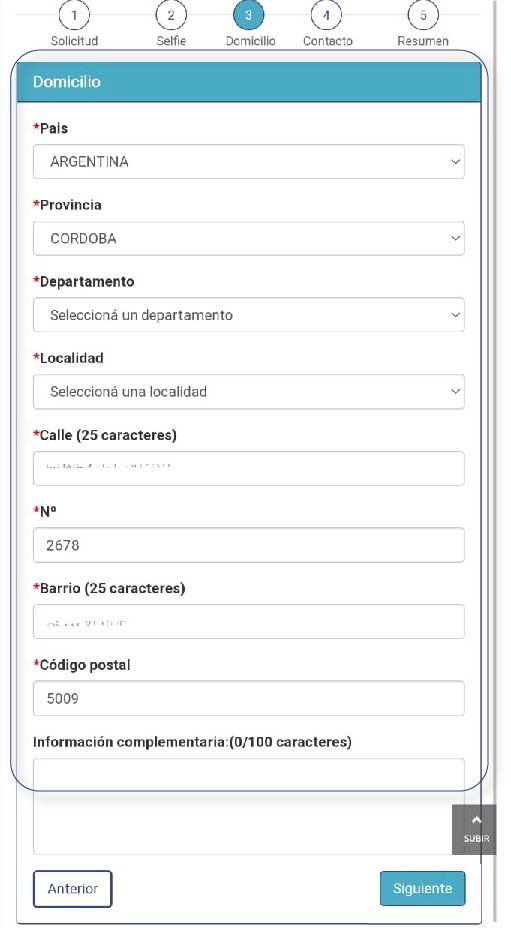Open step 5 Resumen circle

423,15
